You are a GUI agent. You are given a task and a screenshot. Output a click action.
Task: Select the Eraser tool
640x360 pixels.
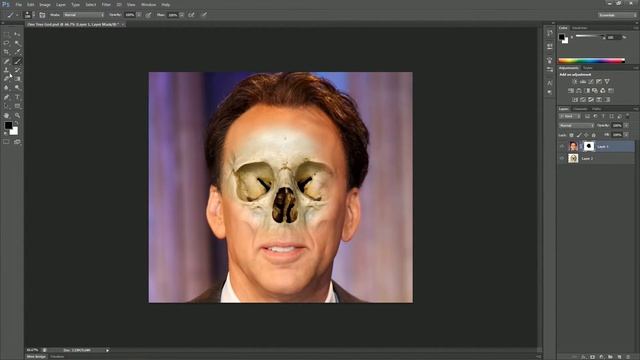(6, 79)
